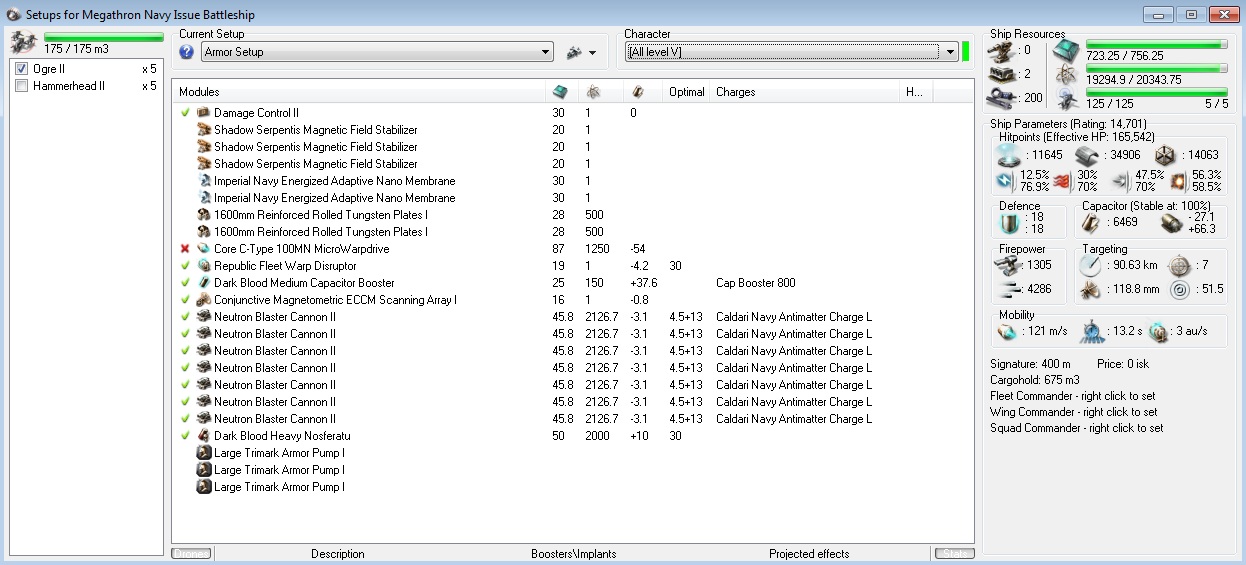Click the Price: 0 isk label
Screen dimensions: 1246x565
1125,364
